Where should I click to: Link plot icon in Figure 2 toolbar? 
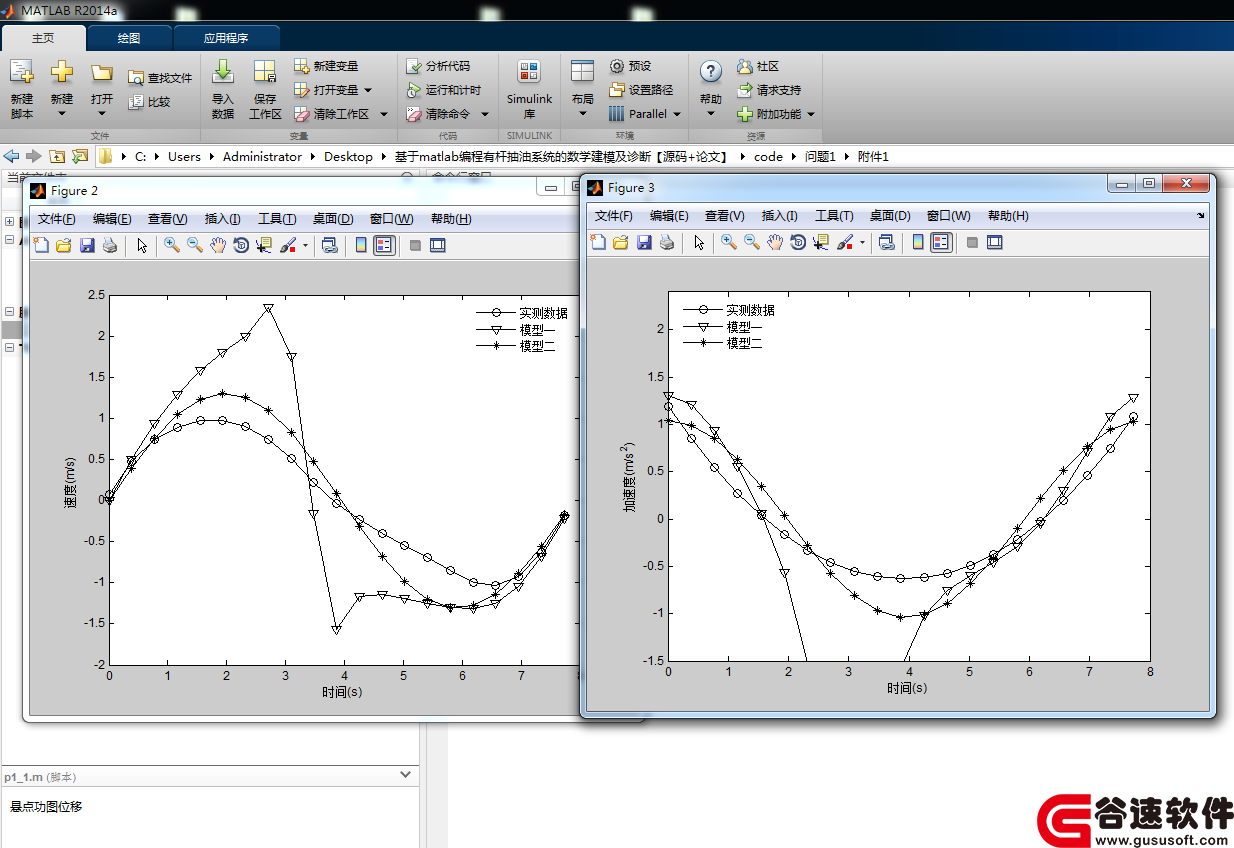pyautogui.click(x=329, y=245)
